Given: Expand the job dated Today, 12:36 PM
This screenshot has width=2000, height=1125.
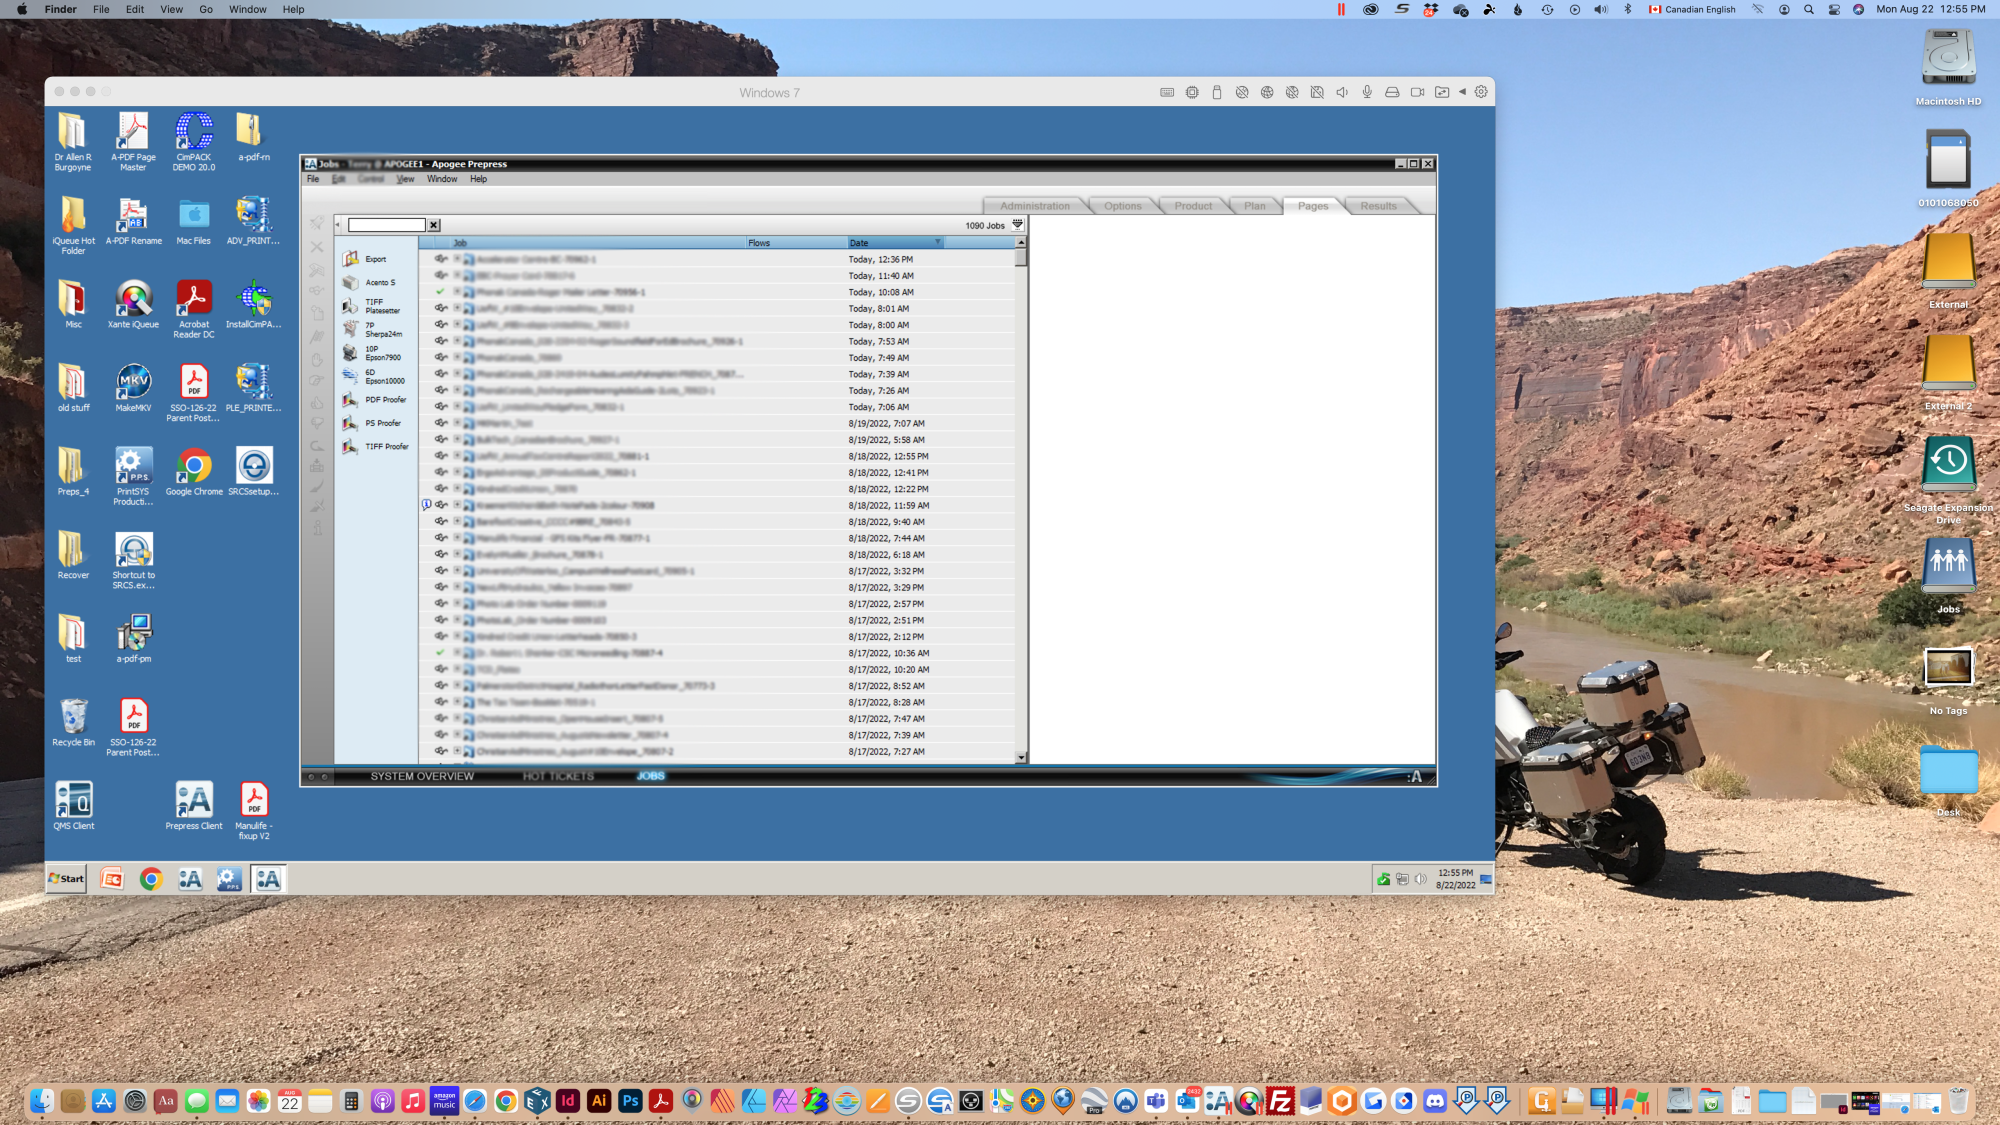Looking at the screenshot, I should click(x=457, y=259).
